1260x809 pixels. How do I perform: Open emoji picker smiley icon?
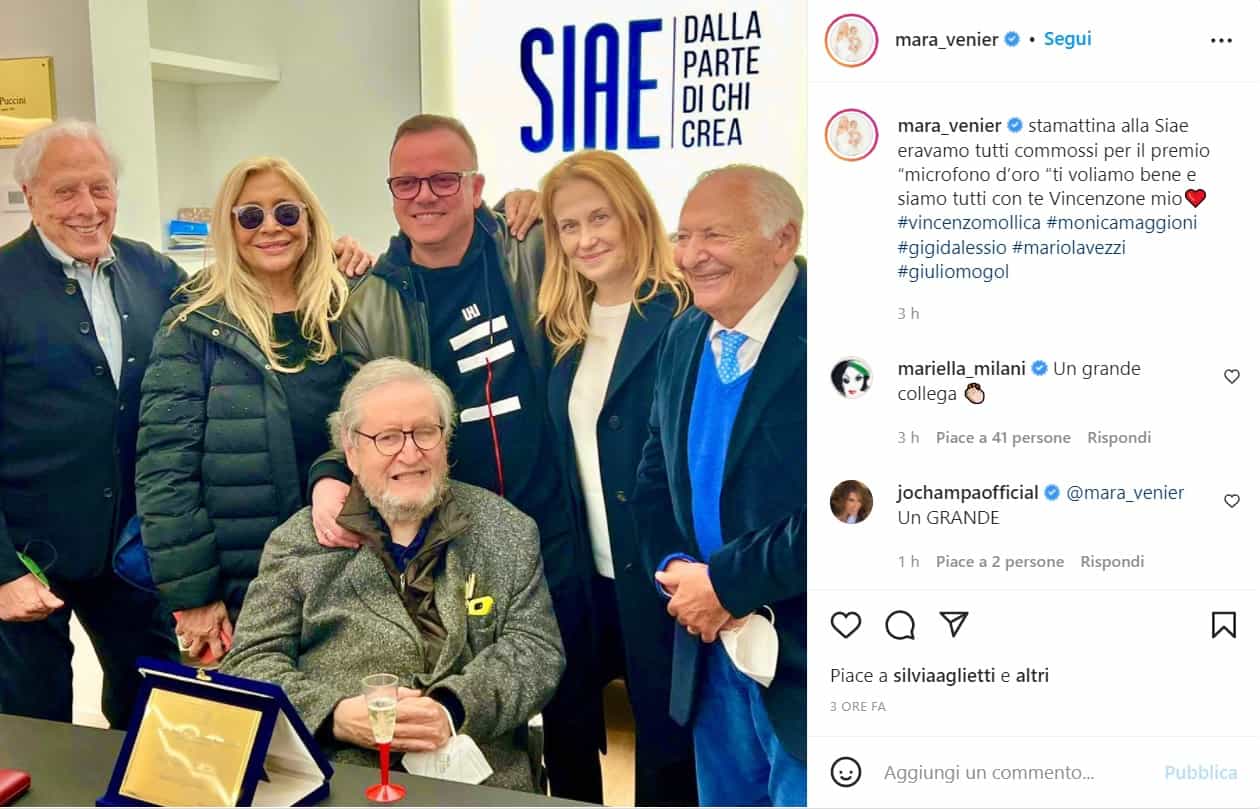(x=846, y=772)
